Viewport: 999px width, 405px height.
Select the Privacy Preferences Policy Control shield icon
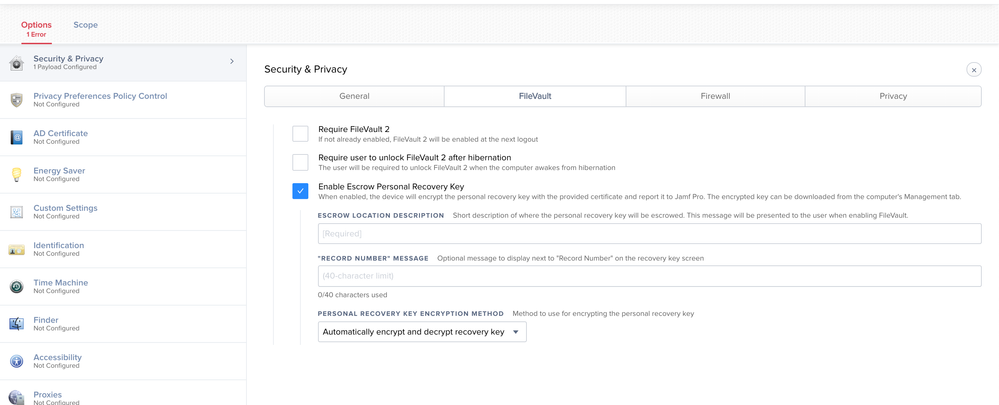(x=17, y=100)
